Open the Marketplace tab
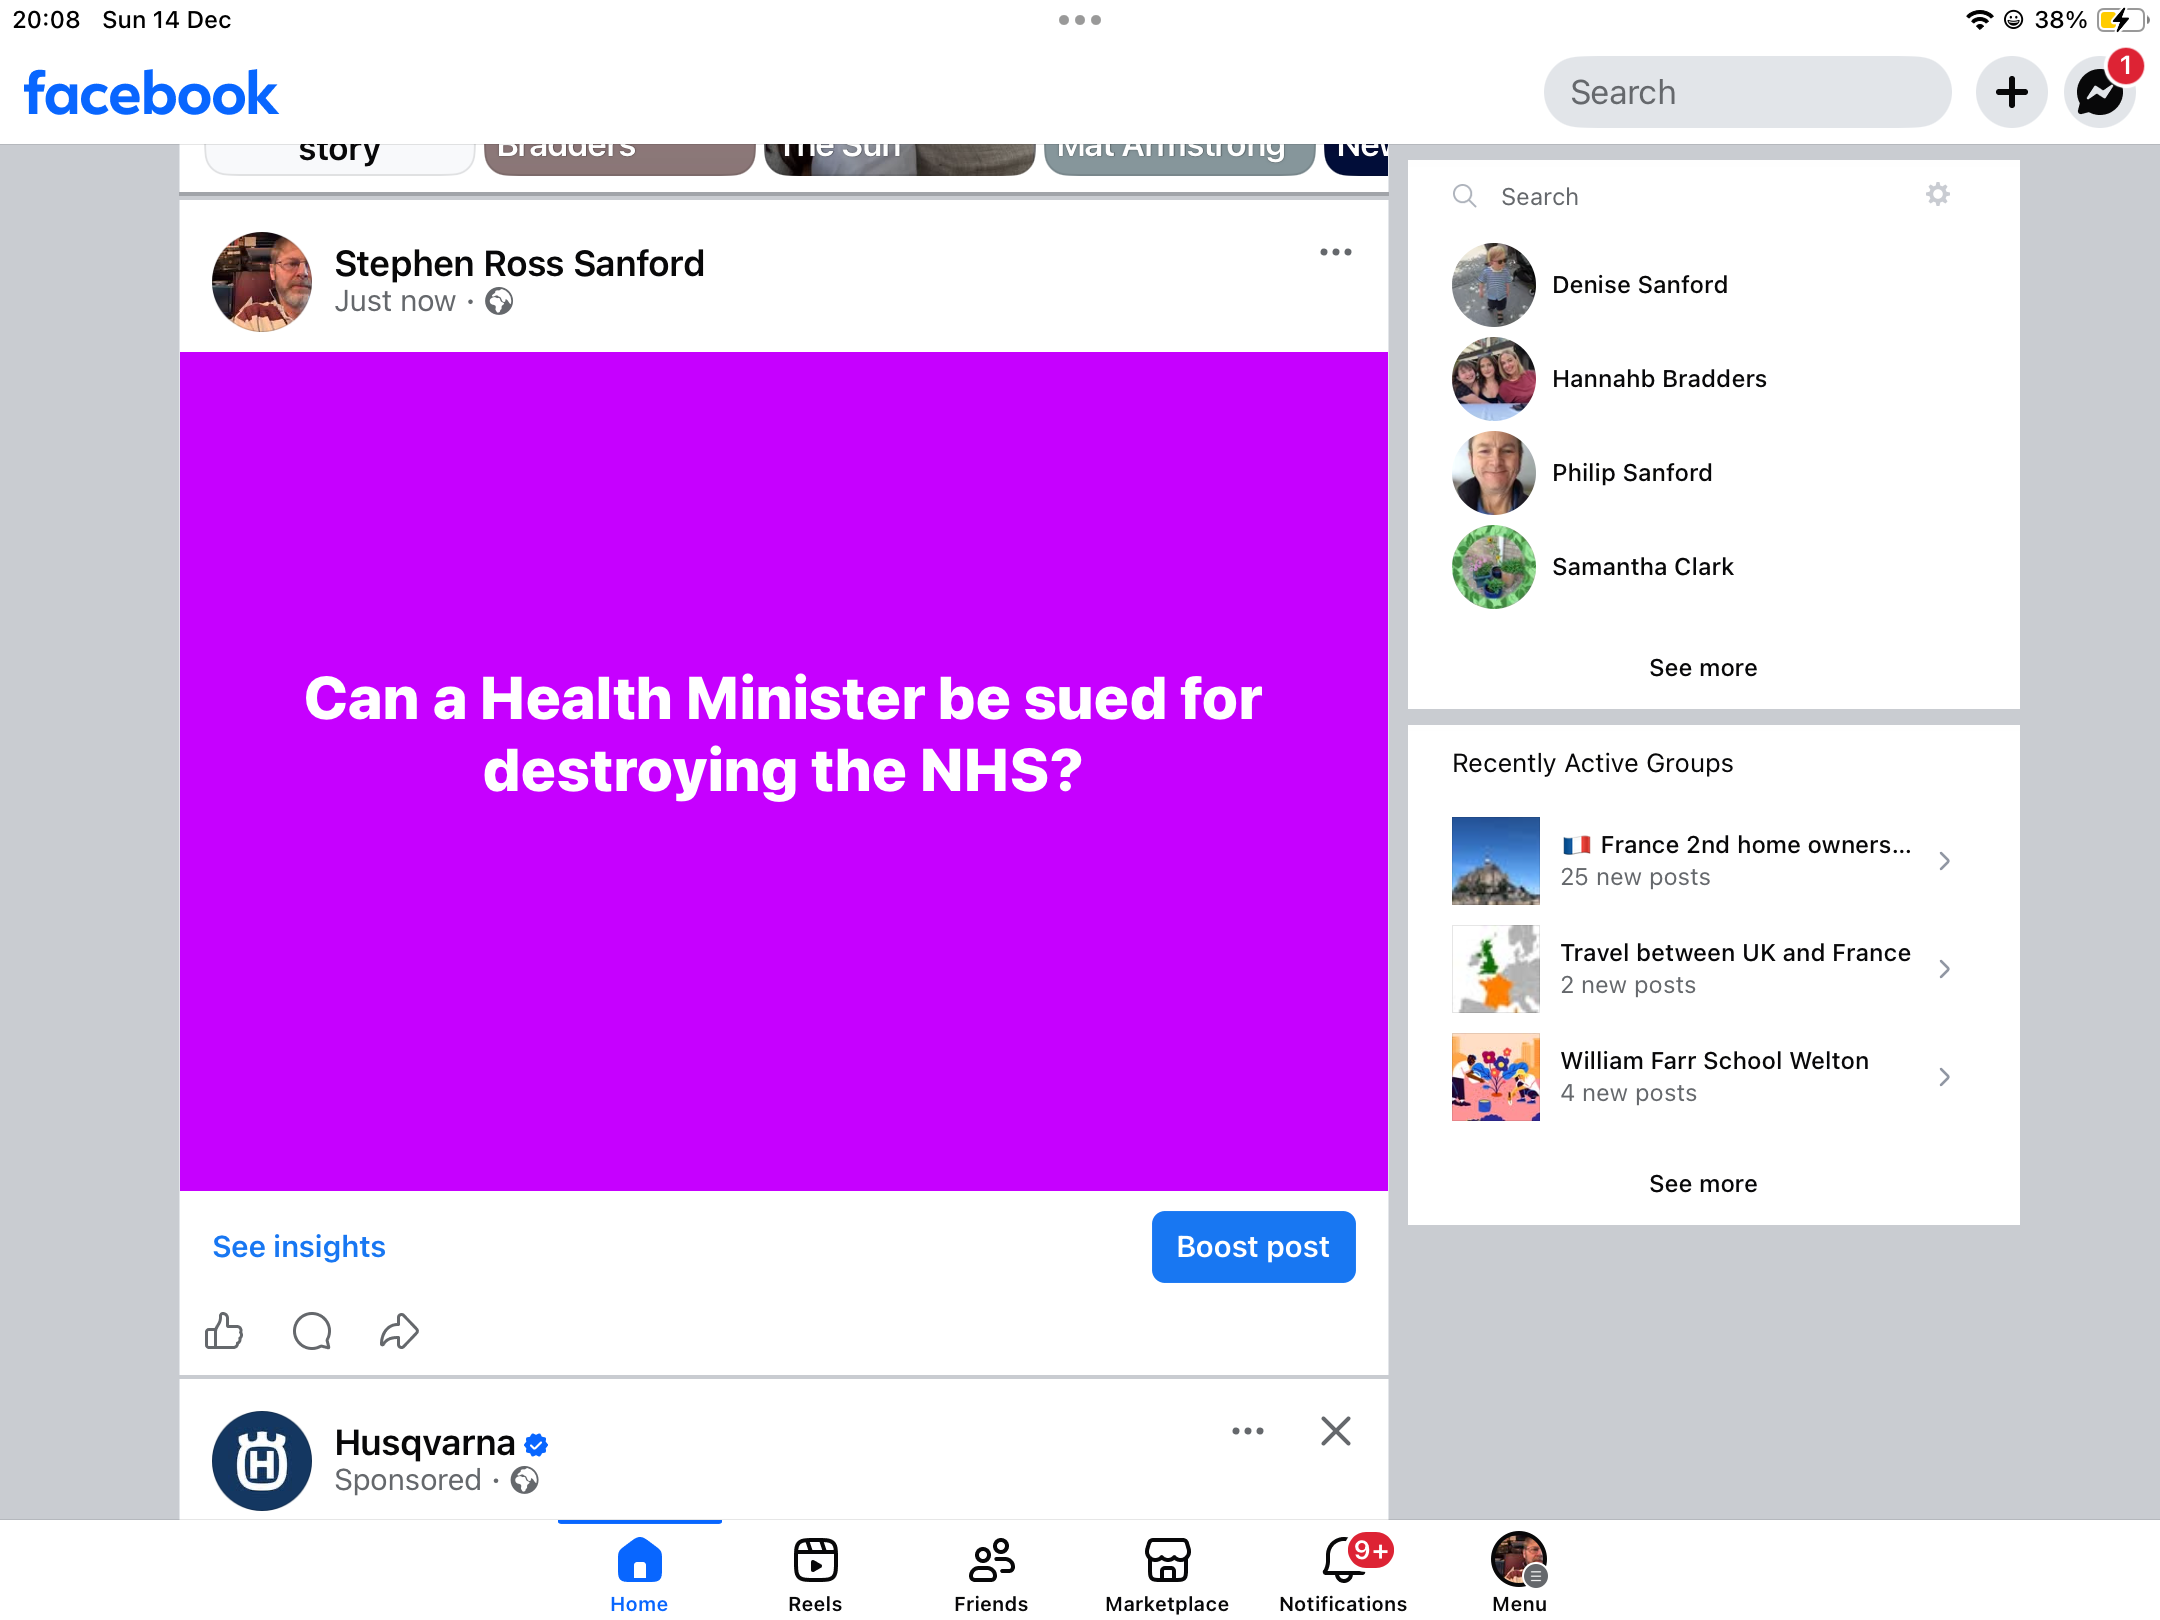The width and height of the screenshot is (2160, 1620). tap(1167, 1574)
